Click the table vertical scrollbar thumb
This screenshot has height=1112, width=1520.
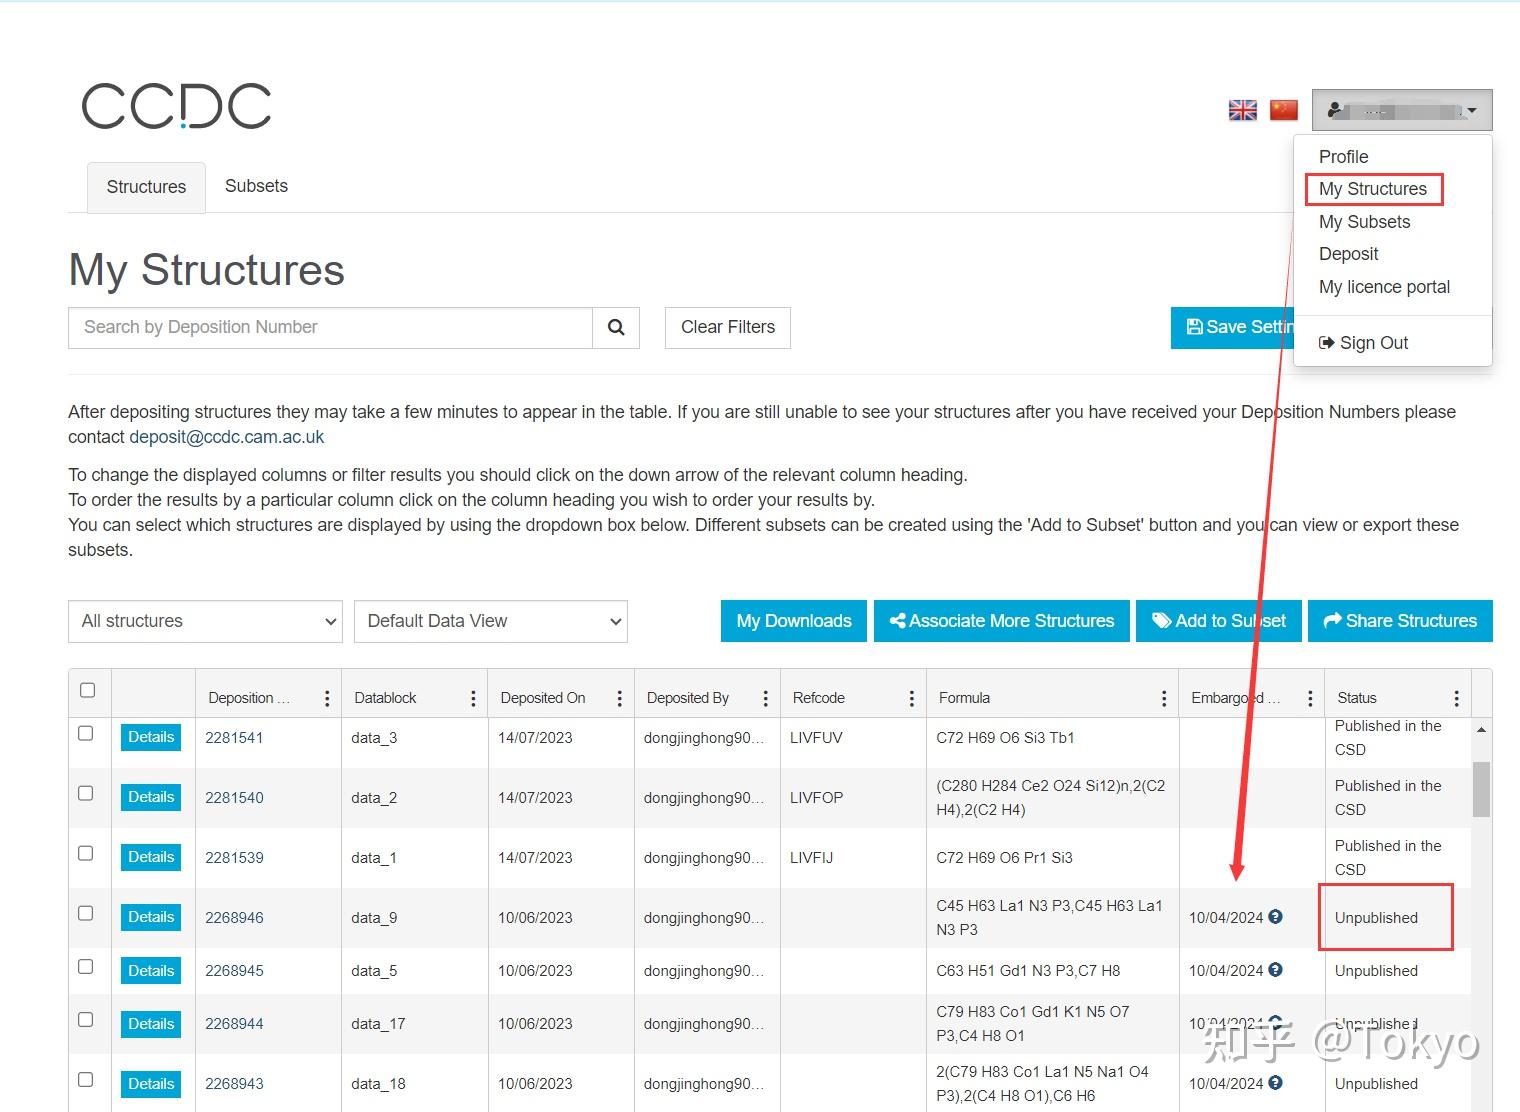(x=1481, y=788)
